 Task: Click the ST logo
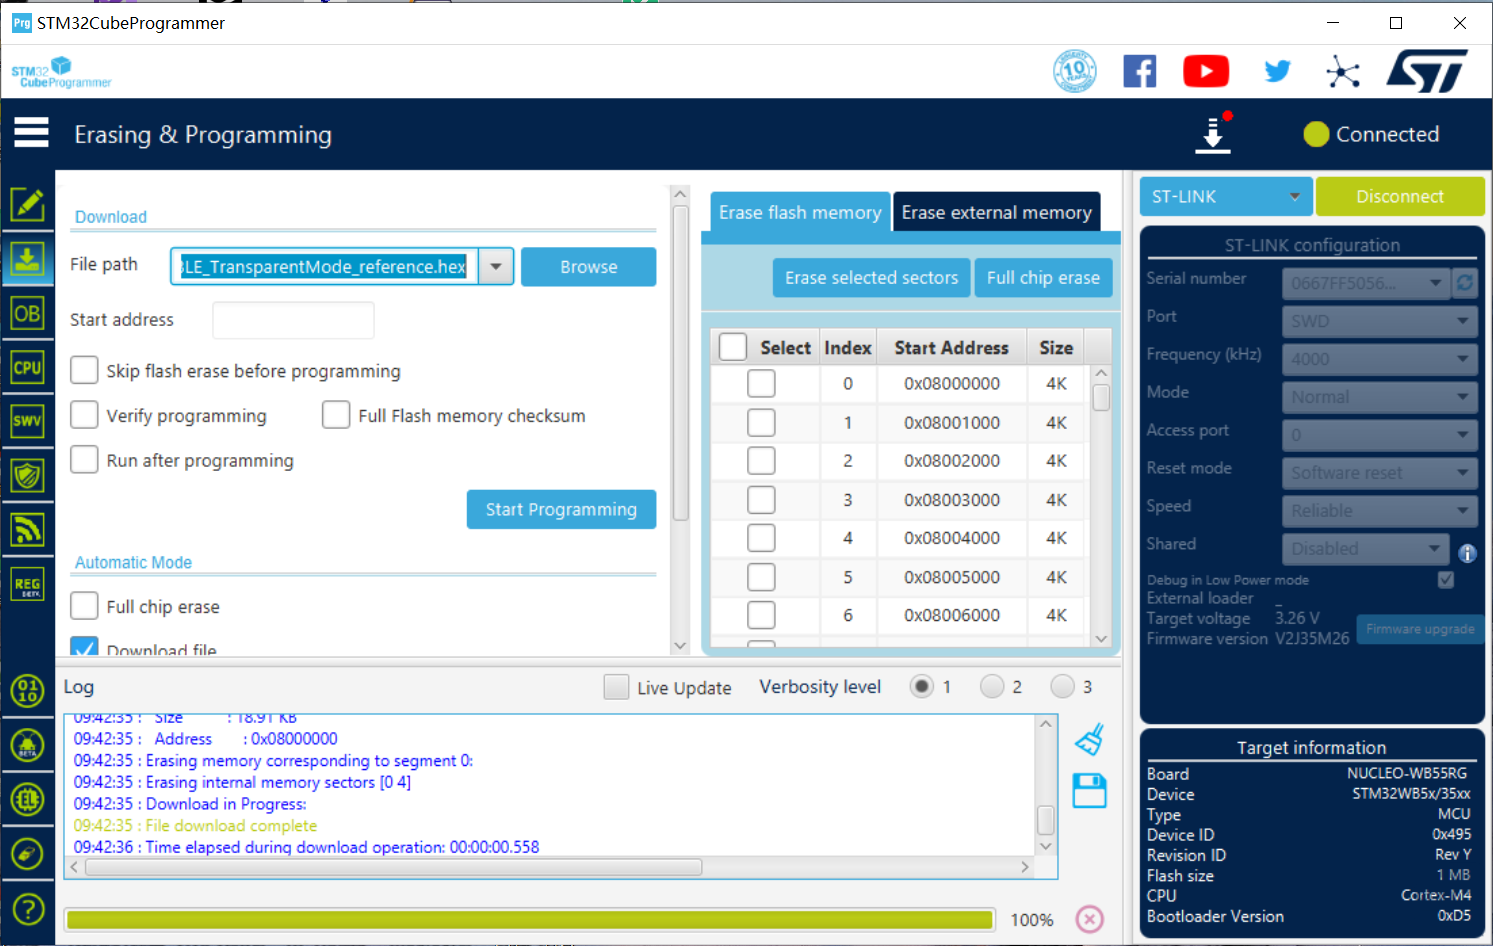pos(1427,71)
